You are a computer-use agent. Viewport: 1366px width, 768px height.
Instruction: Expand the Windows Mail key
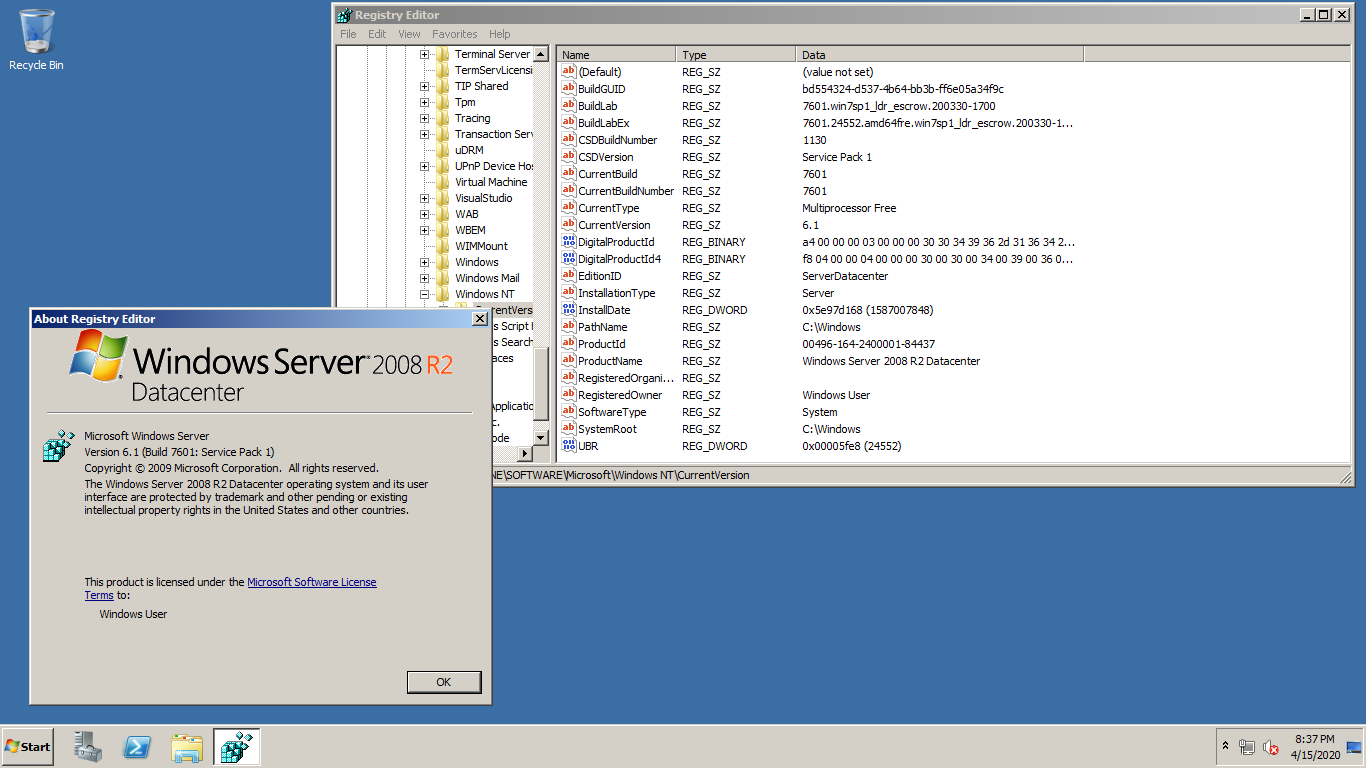click(x=425, y=278)
